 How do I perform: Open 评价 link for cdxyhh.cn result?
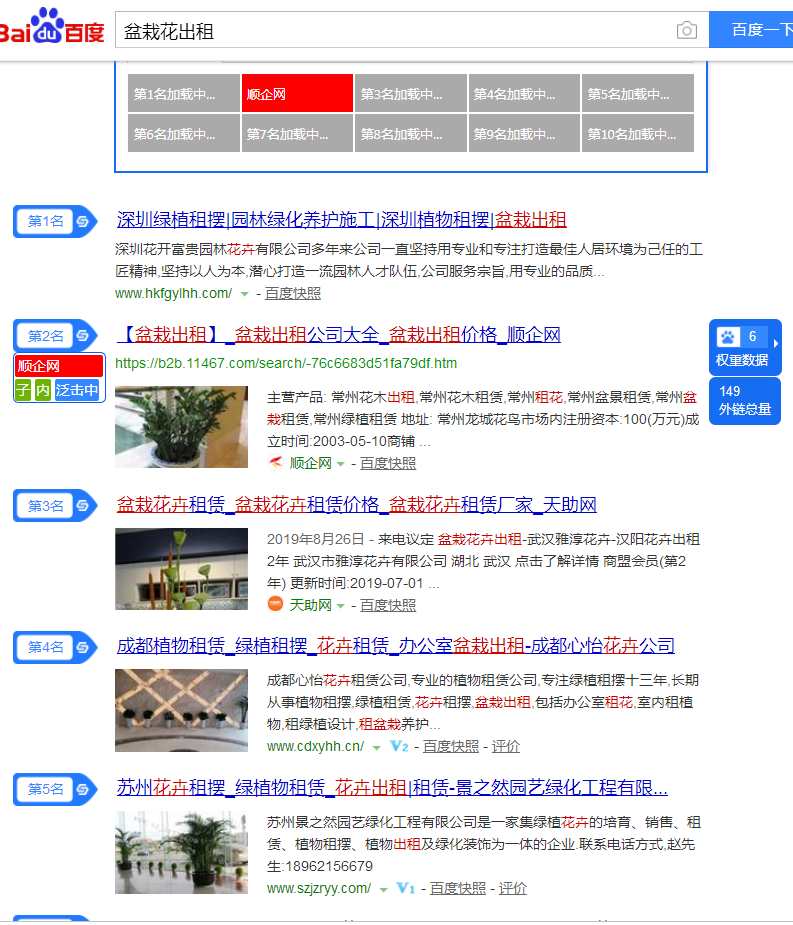coord(506,746)
